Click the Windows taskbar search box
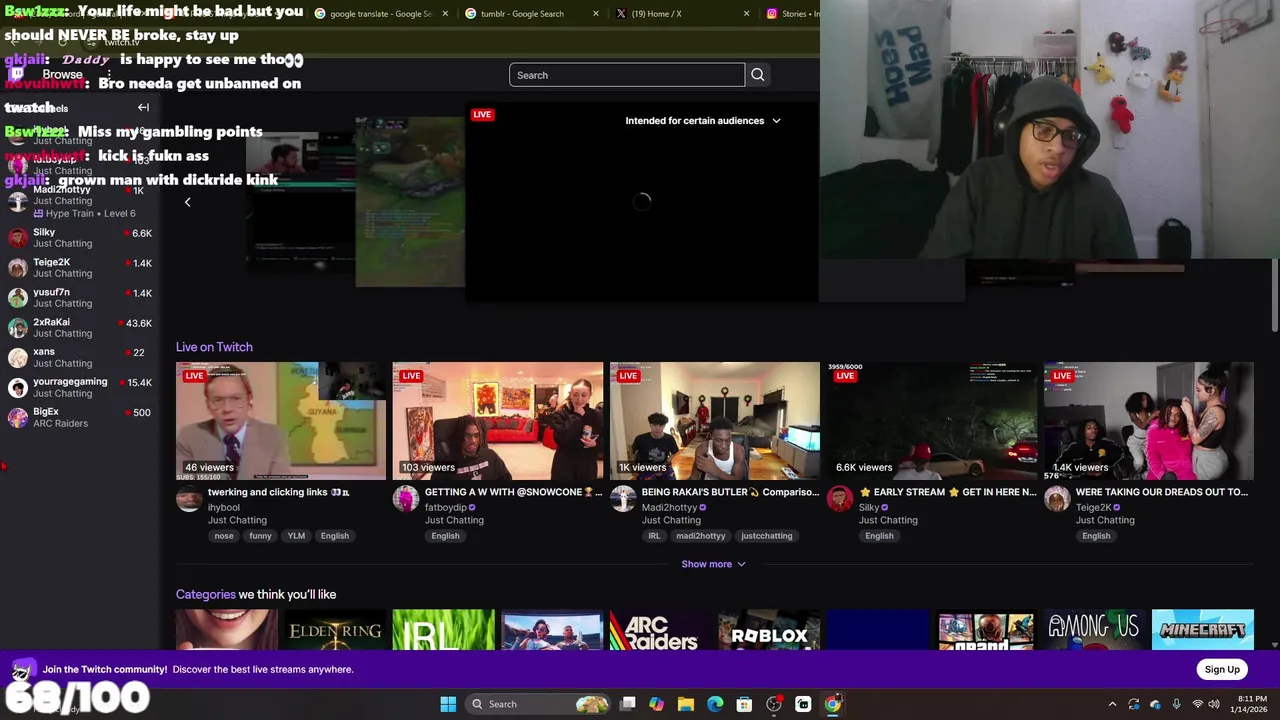The width and height of the screenshot is (1280, 720). [539, 704]
